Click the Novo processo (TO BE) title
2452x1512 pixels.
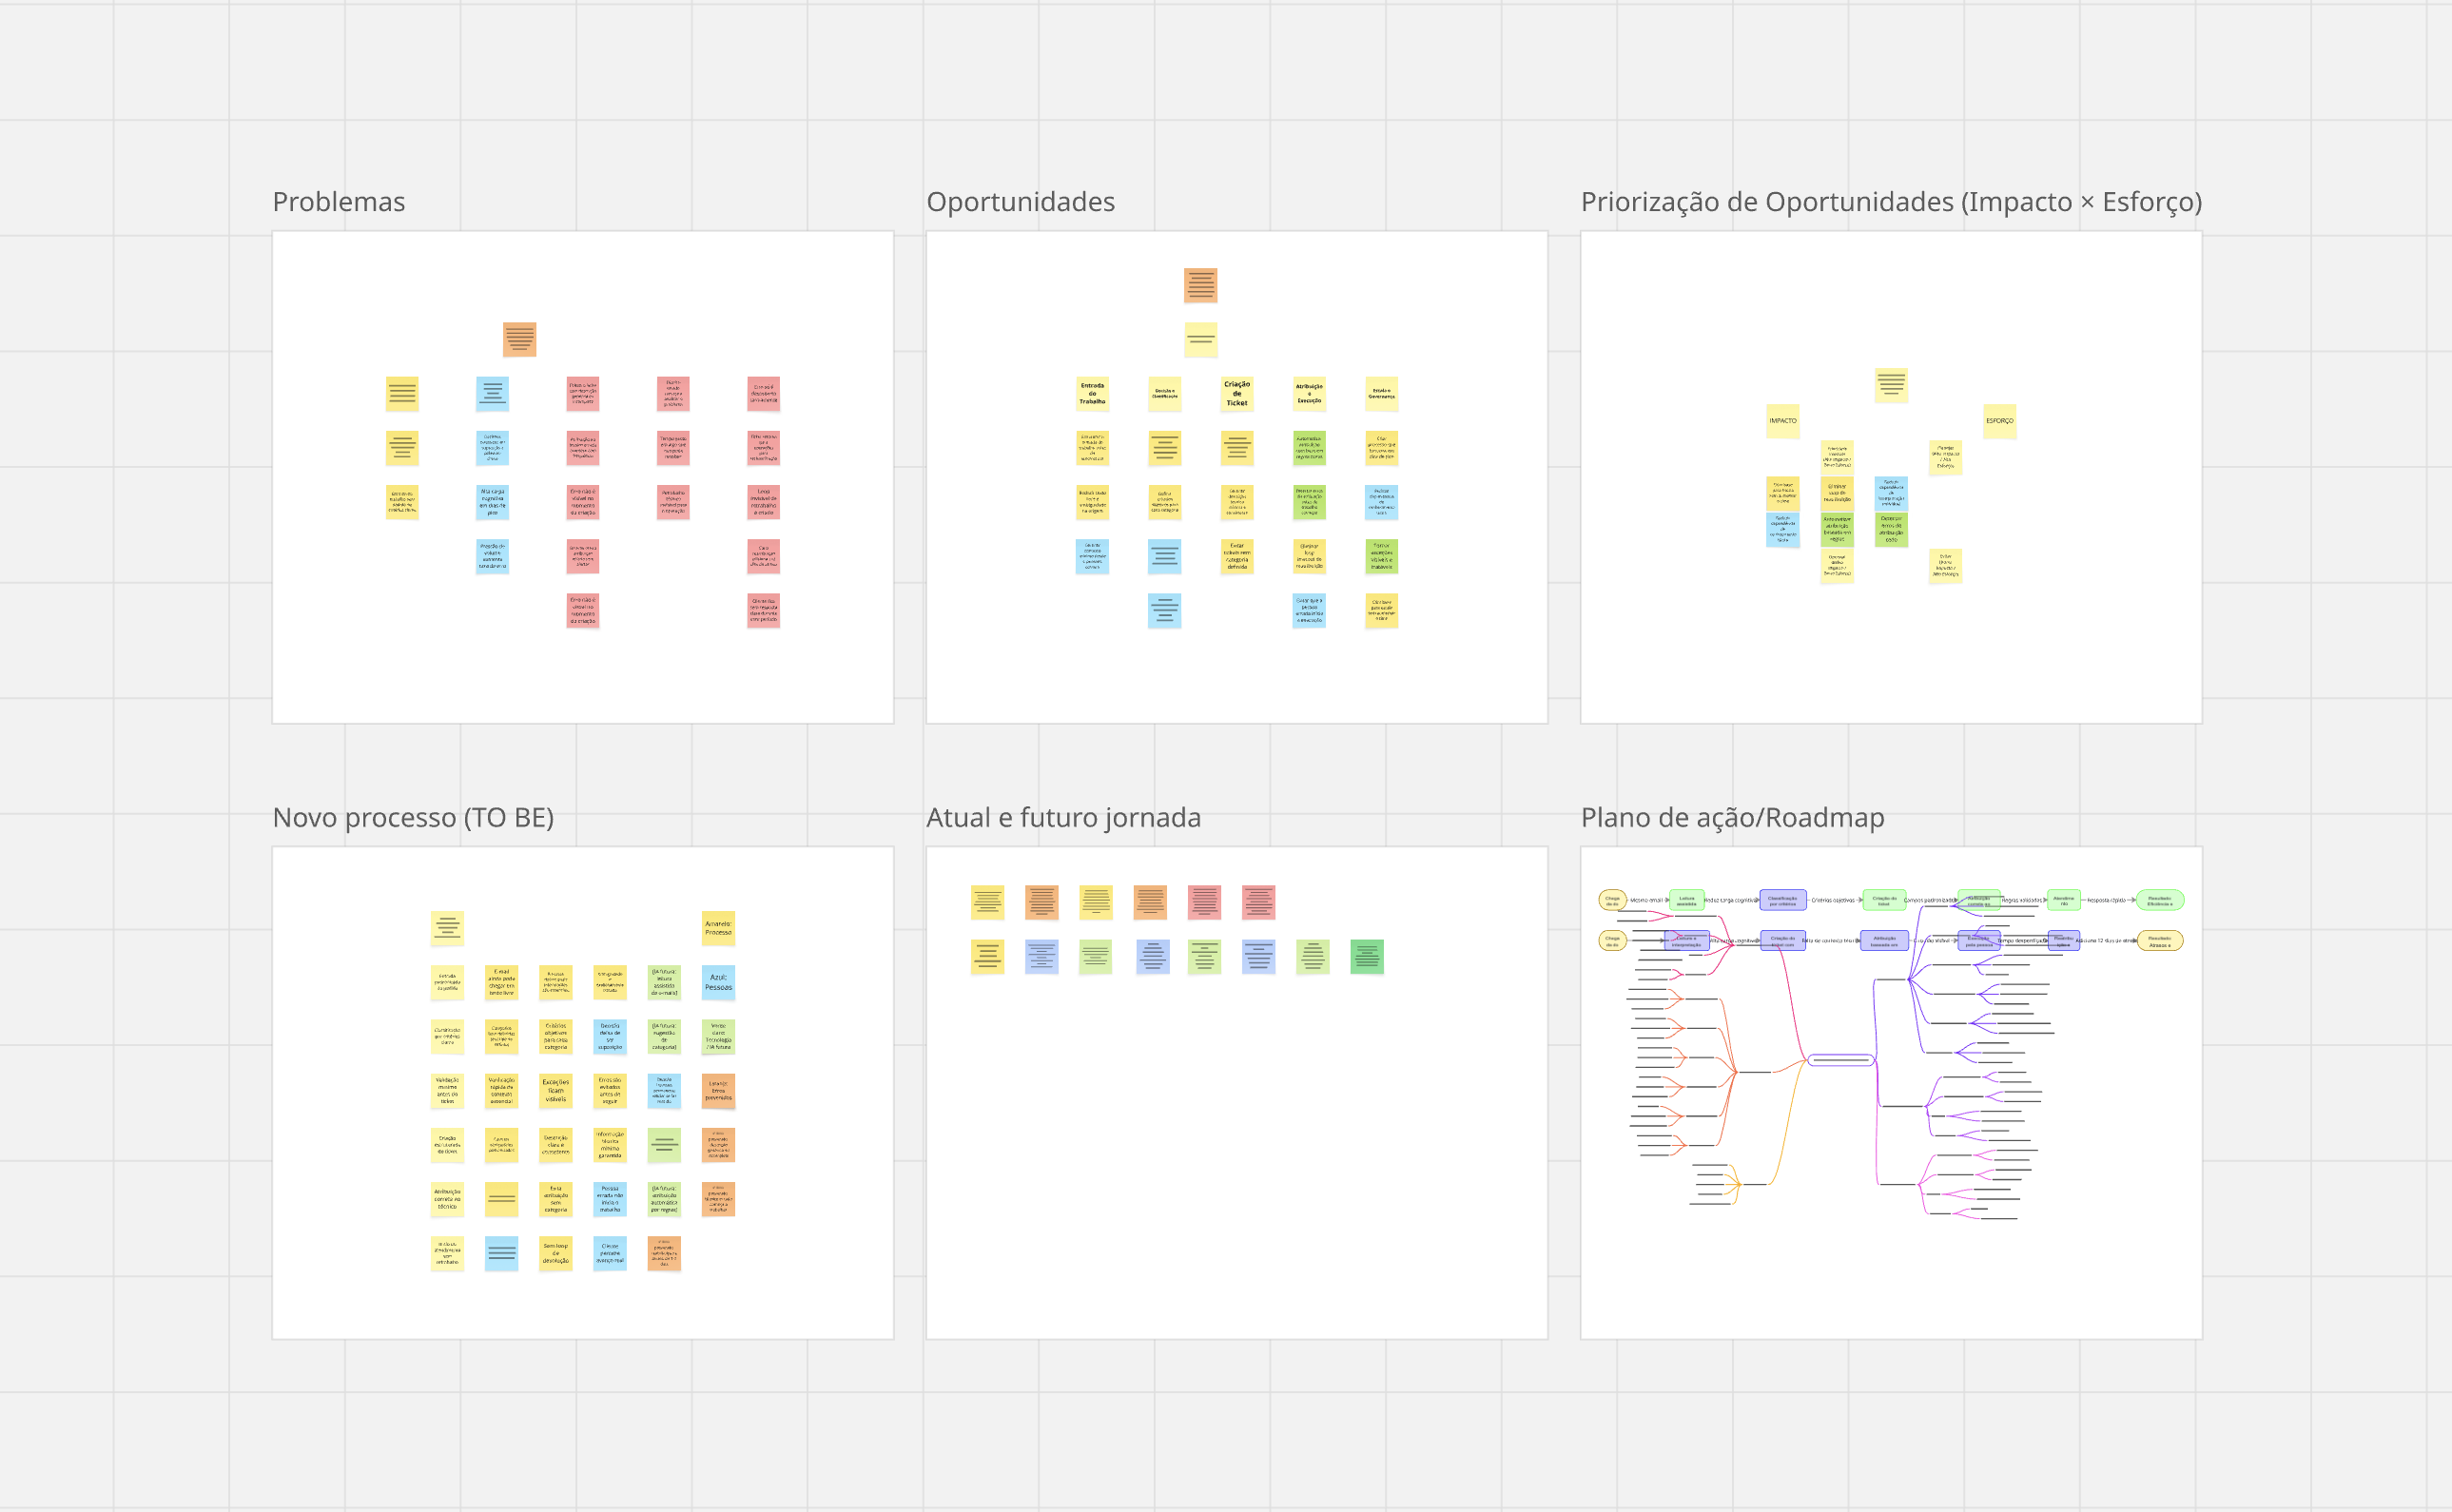tap(412, 818)
